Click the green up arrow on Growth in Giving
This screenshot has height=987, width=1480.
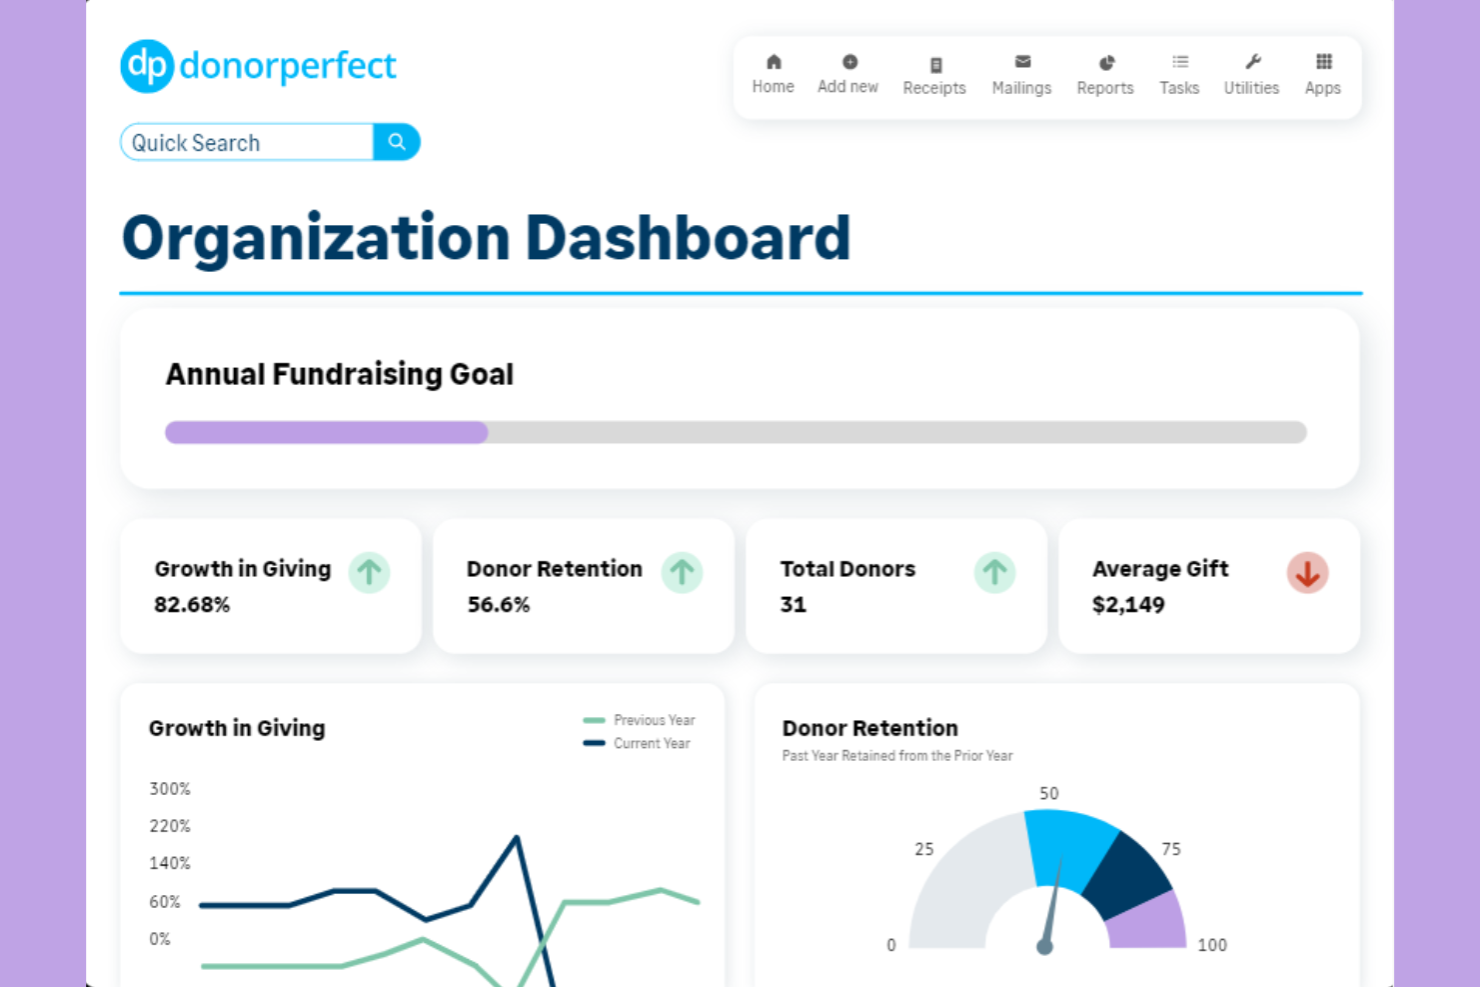click(369, 573)
